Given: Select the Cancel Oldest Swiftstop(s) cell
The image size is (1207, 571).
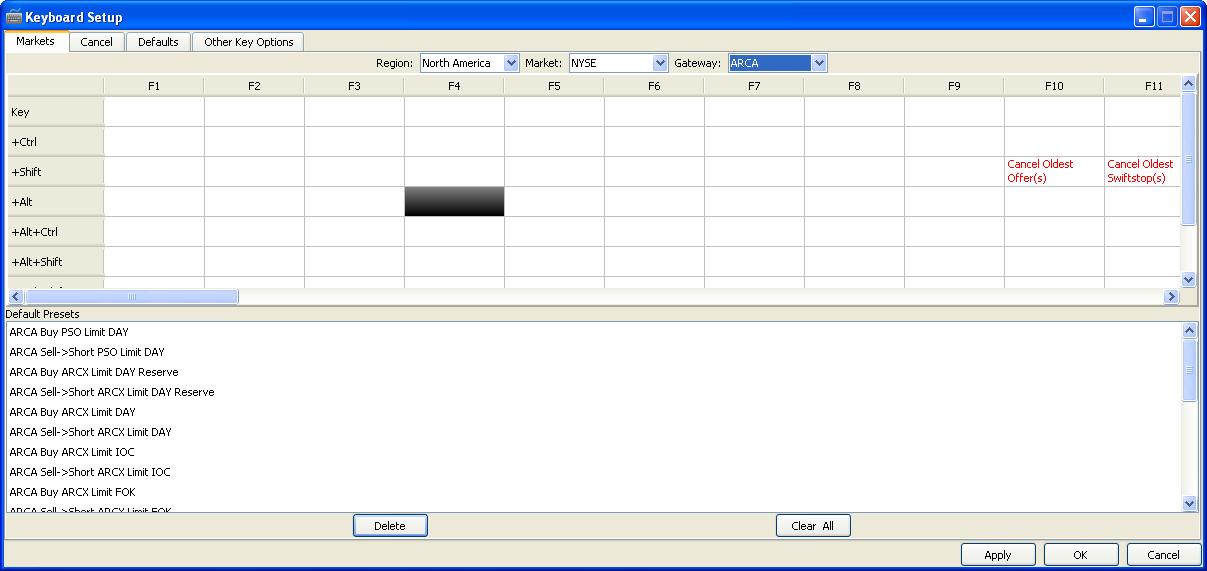Looking at the screenshot, I should [x=1141, y=171].
